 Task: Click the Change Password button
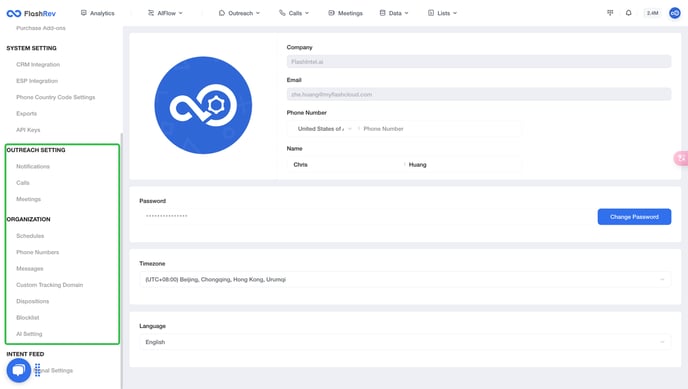click(634, 217)
